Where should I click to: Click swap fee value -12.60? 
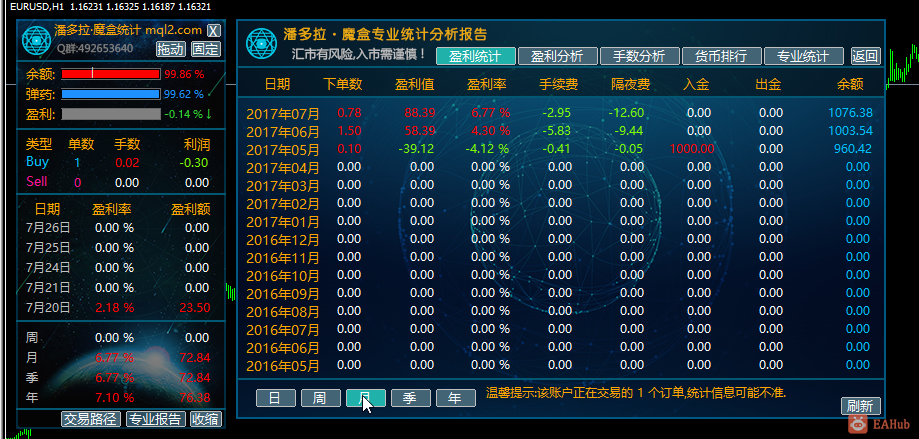(x=626, y=113)
